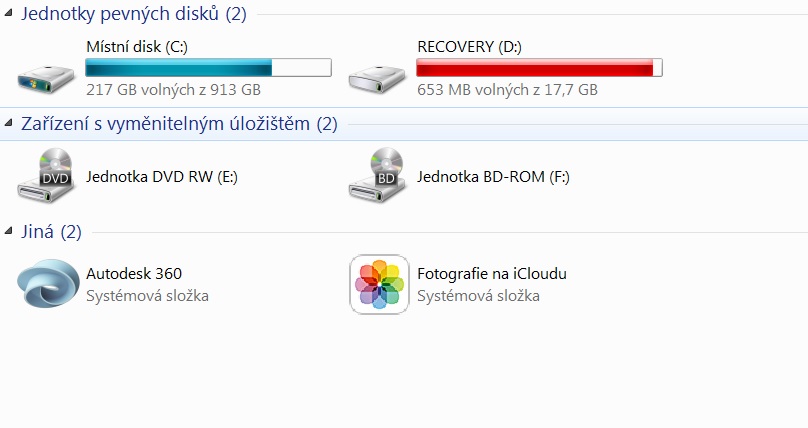This screenshot has width=808, height=428.
Task: Click the Zařízení s vyměnitelným úložištěm header
Action: click(179, 124)
